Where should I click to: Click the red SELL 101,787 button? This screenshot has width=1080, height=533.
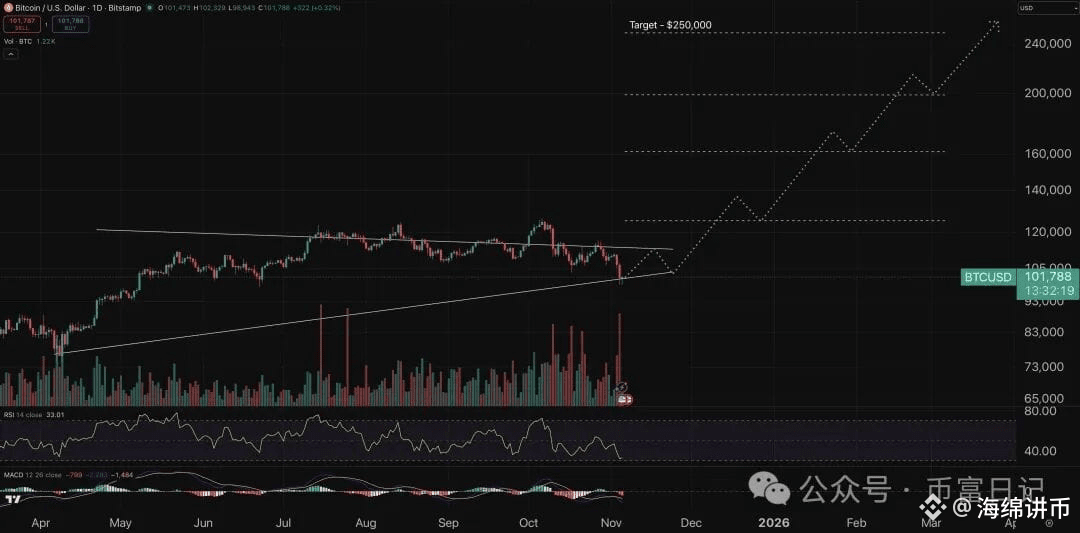click(22, 24)
